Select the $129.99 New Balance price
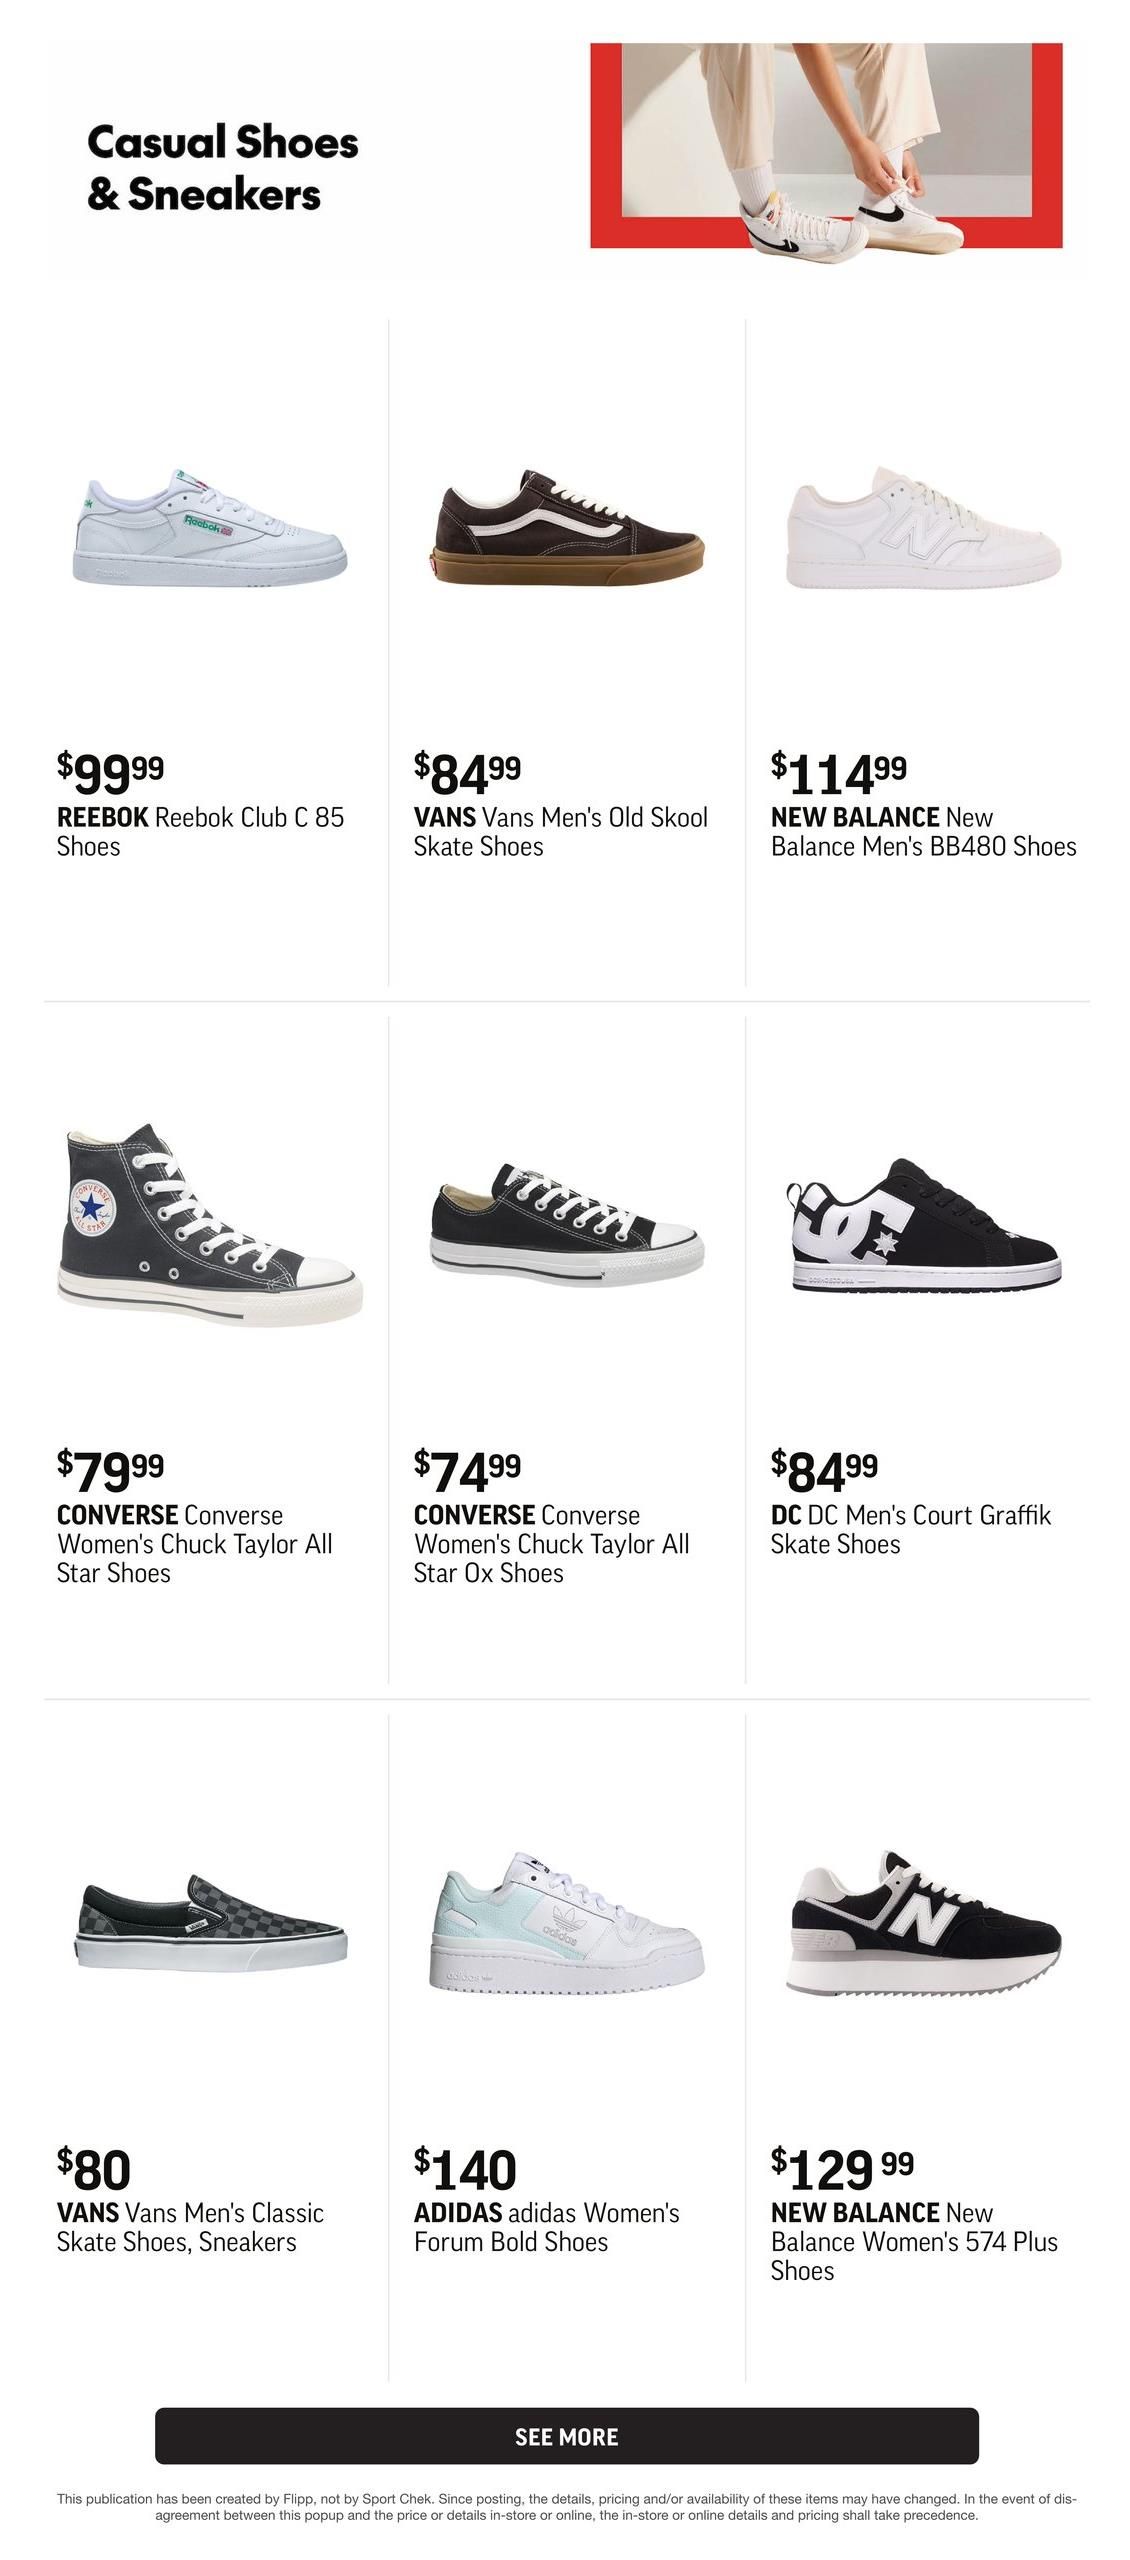 click(842, 2167)
